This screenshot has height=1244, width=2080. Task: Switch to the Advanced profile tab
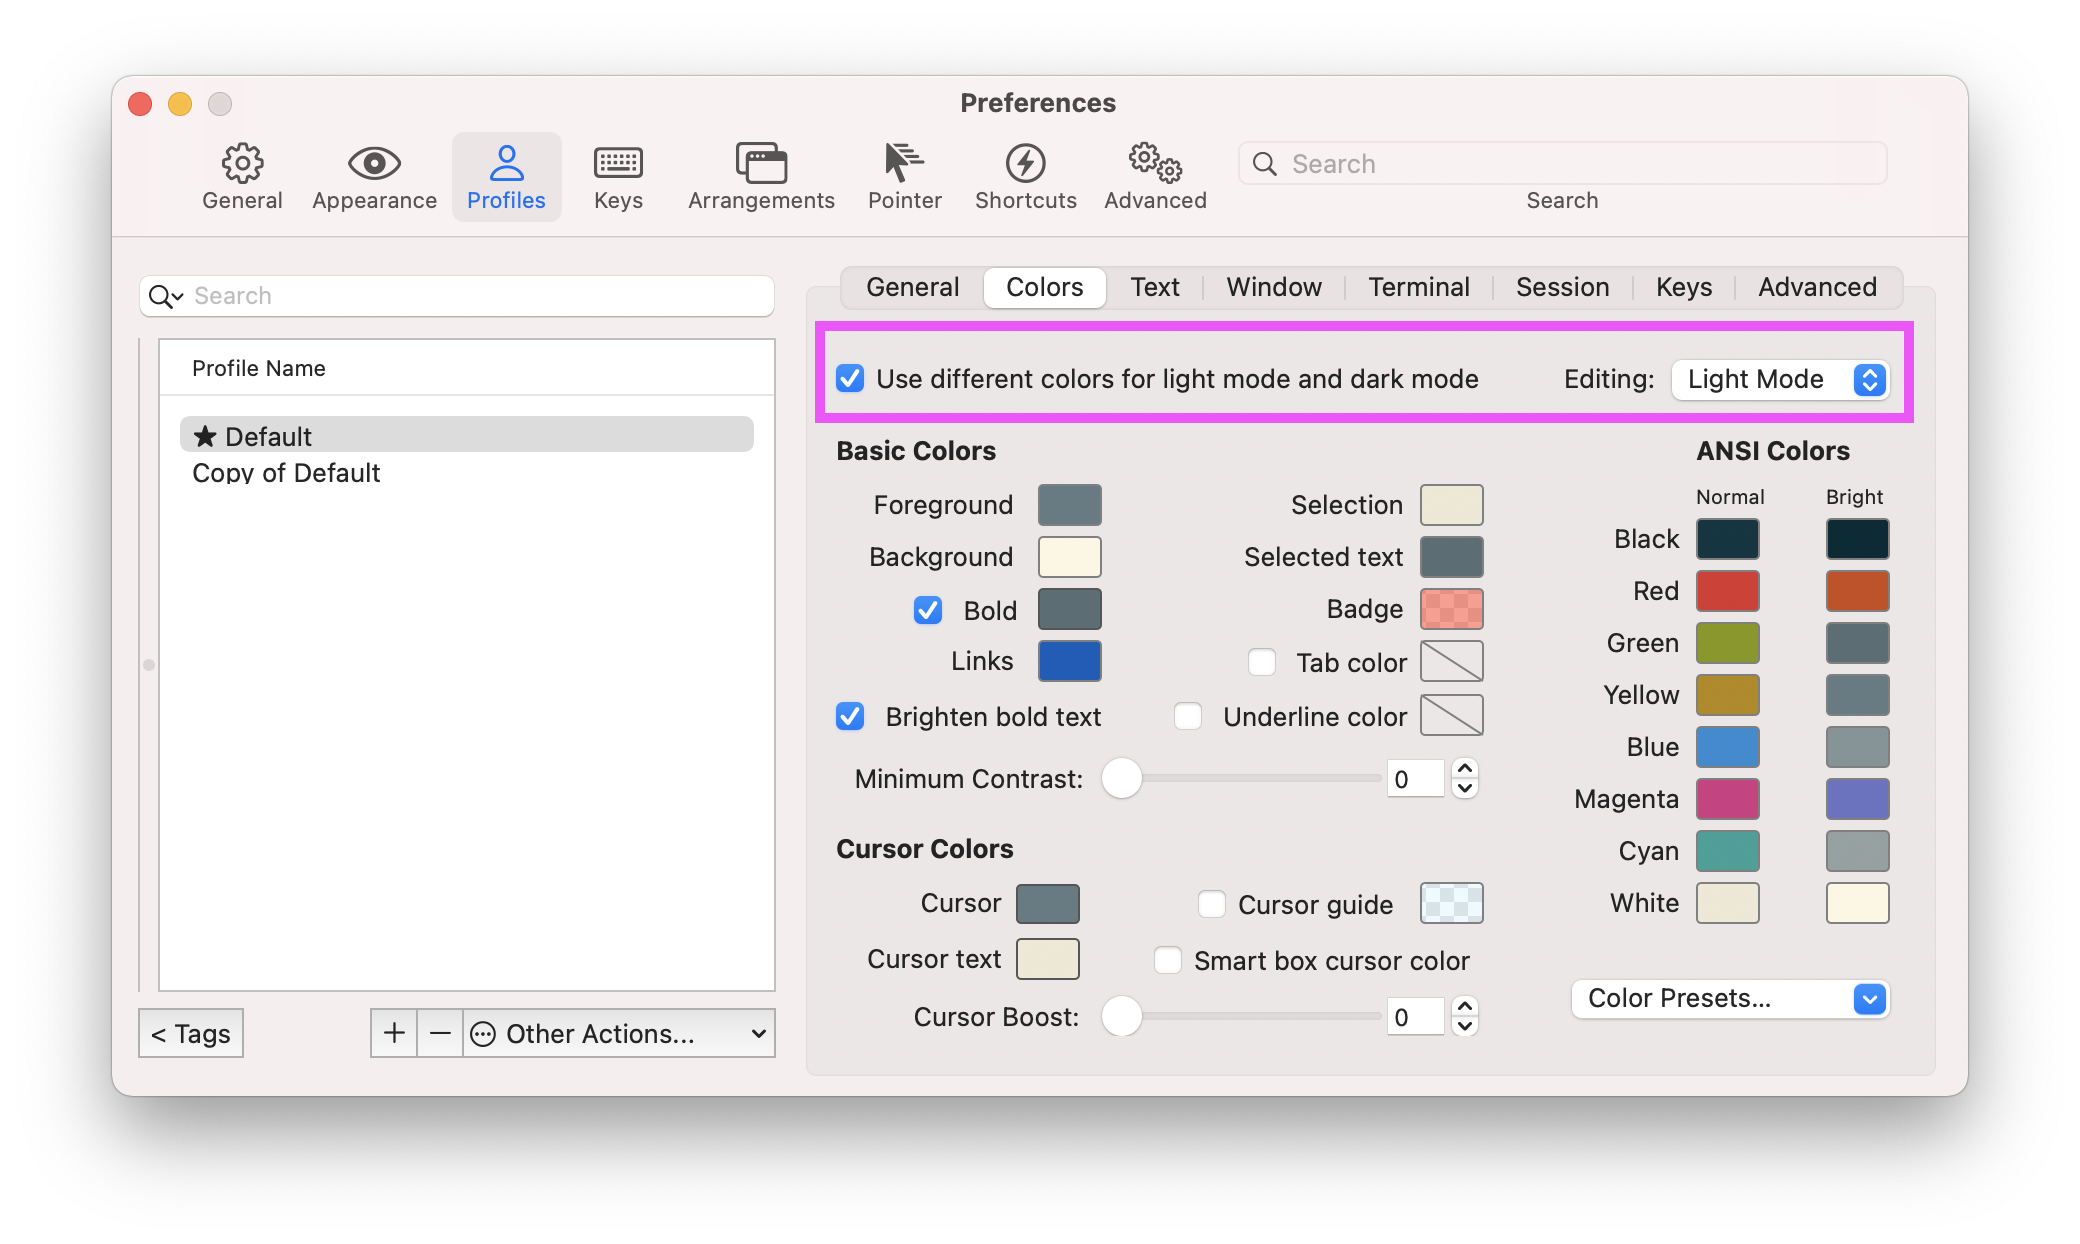1817,287
